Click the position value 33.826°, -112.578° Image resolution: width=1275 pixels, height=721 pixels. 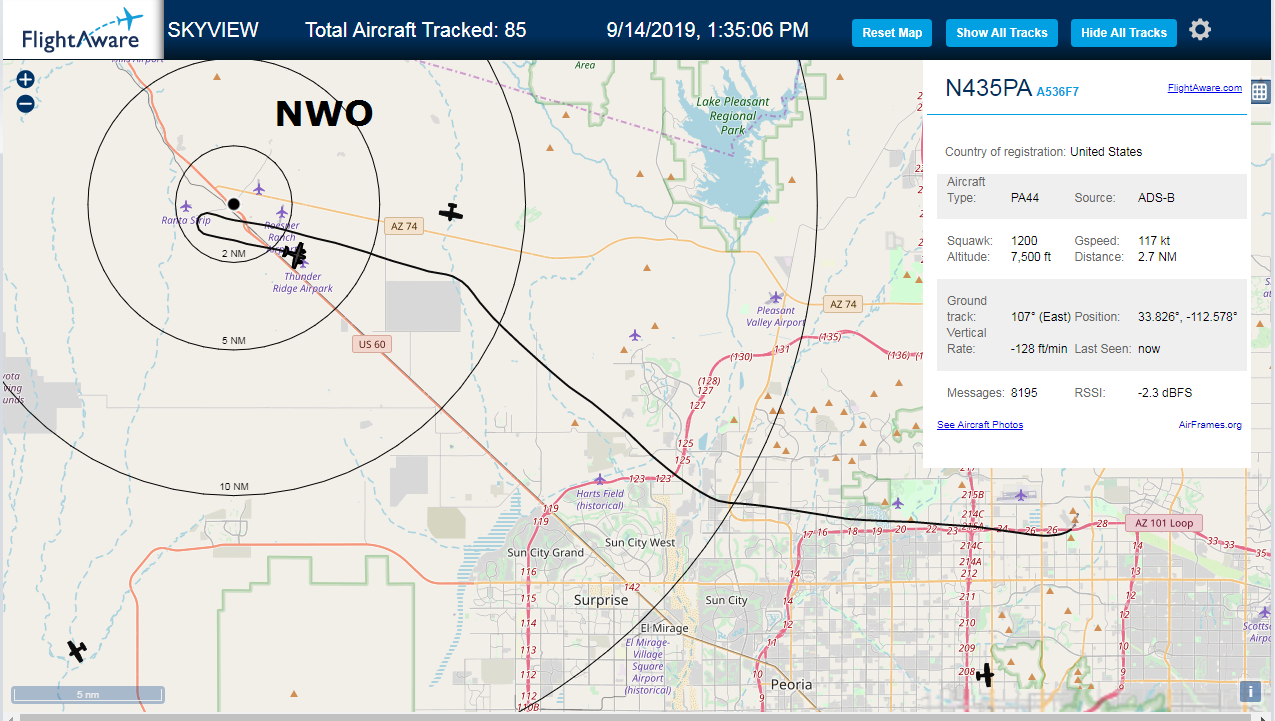click(1188, 317)
